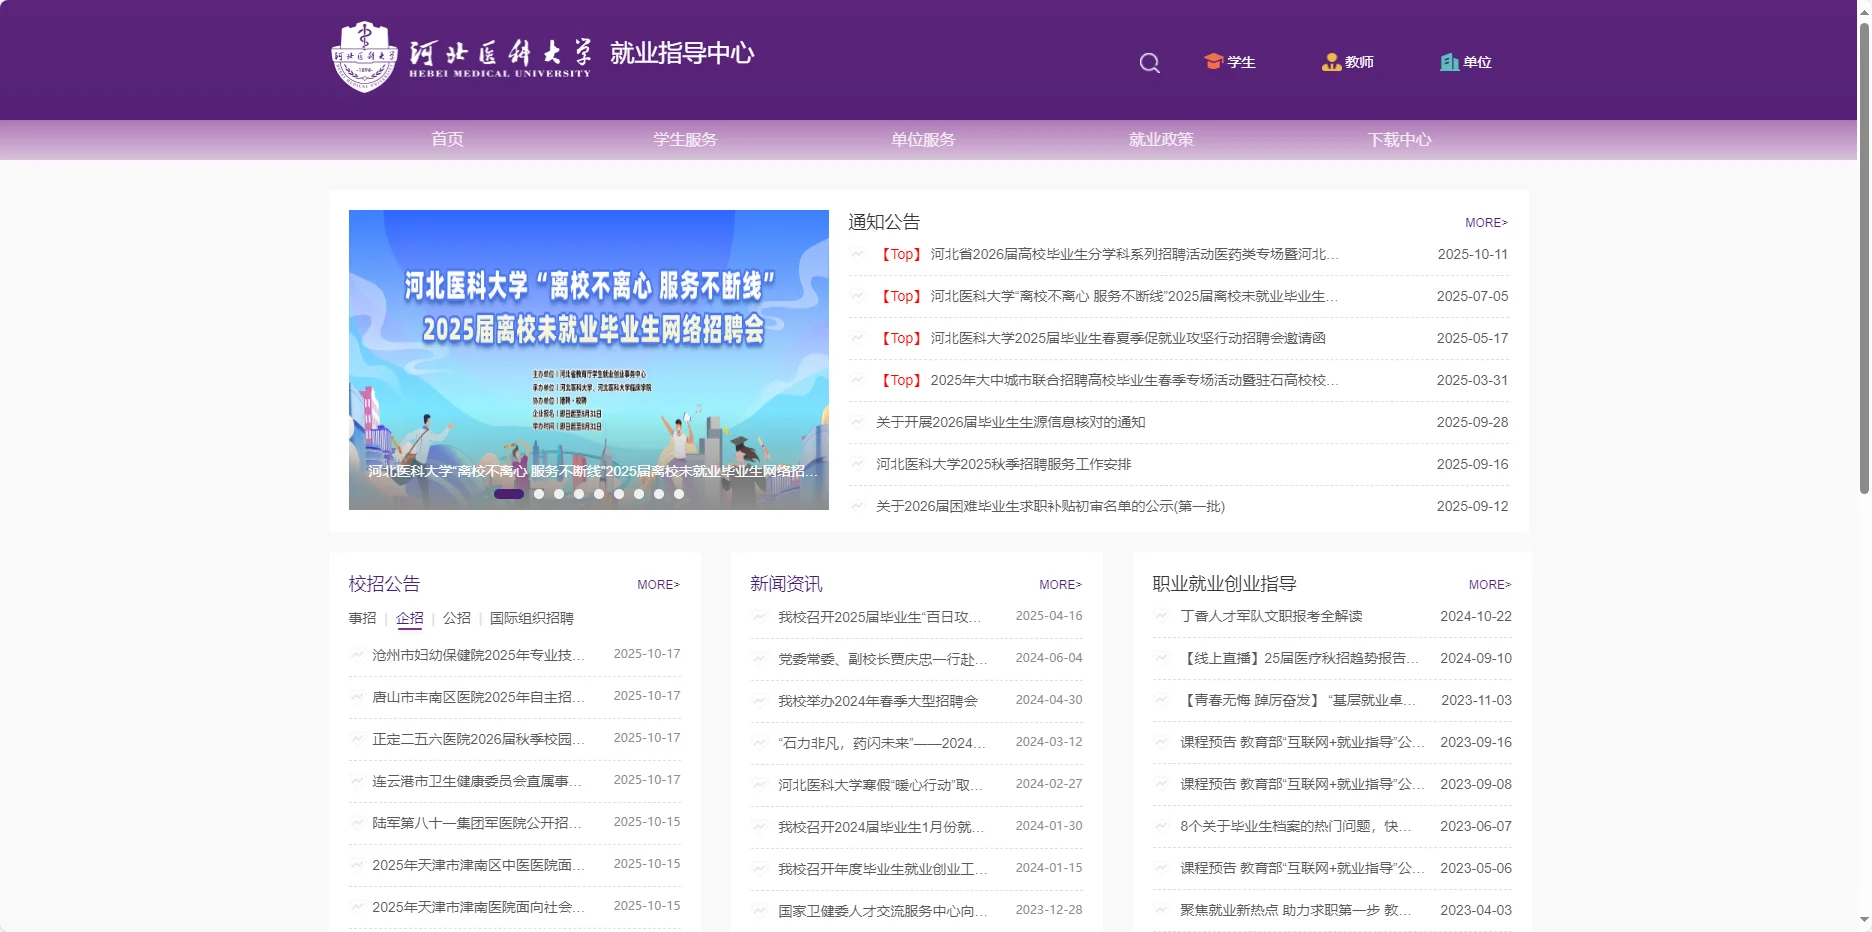Go to 首页 in navigation bar
Image resolution: width=1872 pixels, height=932 pixels.
point(447,140)
